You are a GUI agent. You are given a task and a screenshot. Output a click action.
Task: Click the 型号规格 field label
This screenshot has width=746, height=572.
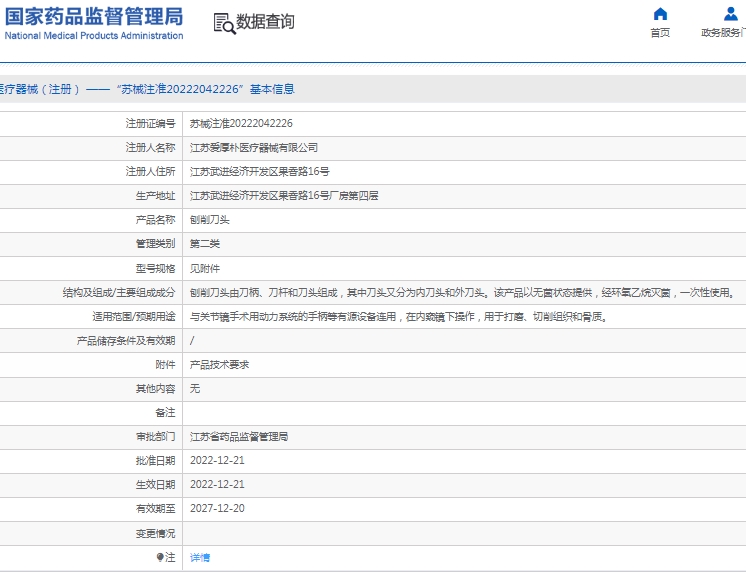pos(156,268)
